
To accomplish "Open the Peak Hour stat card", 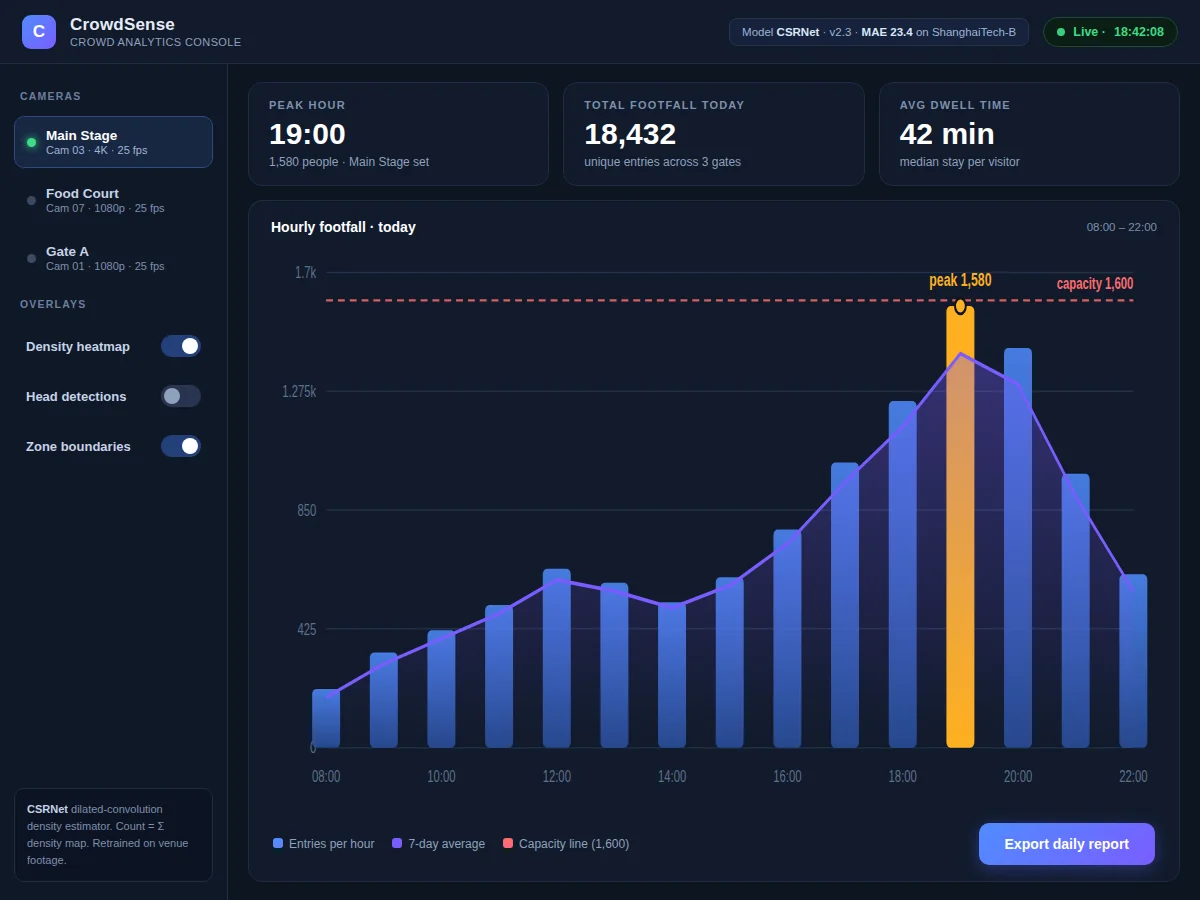I will click(x=398, y=134).
